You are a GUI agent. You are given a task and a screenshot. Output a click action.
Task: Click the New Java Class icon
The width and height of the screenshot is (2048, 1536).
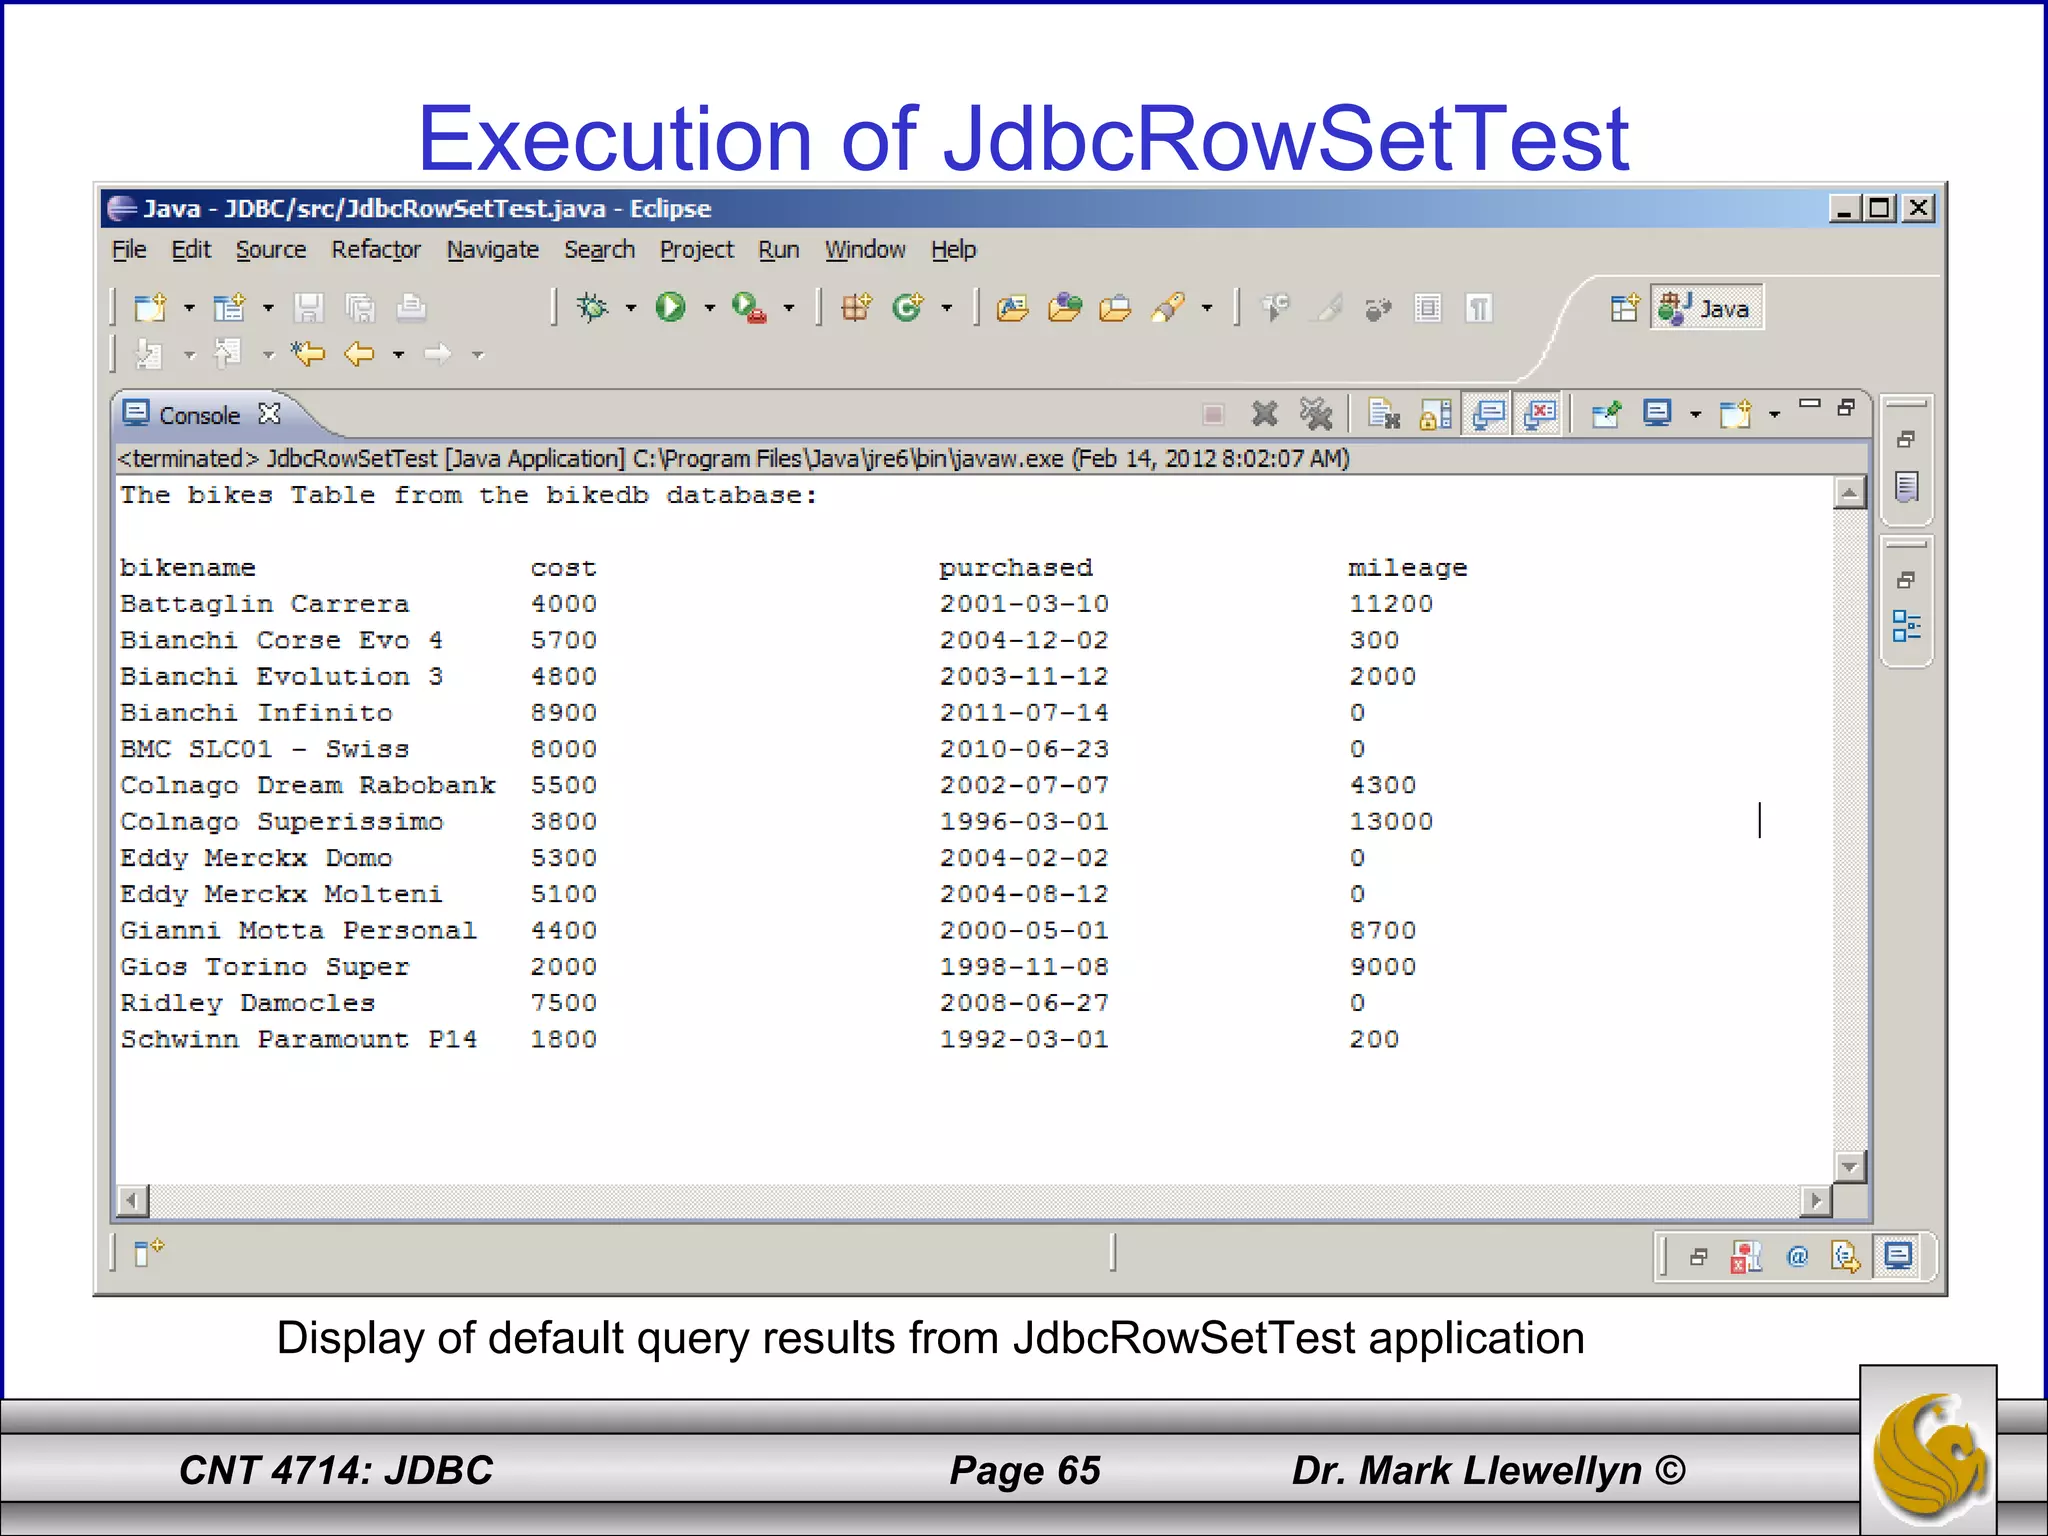point(908,307)
